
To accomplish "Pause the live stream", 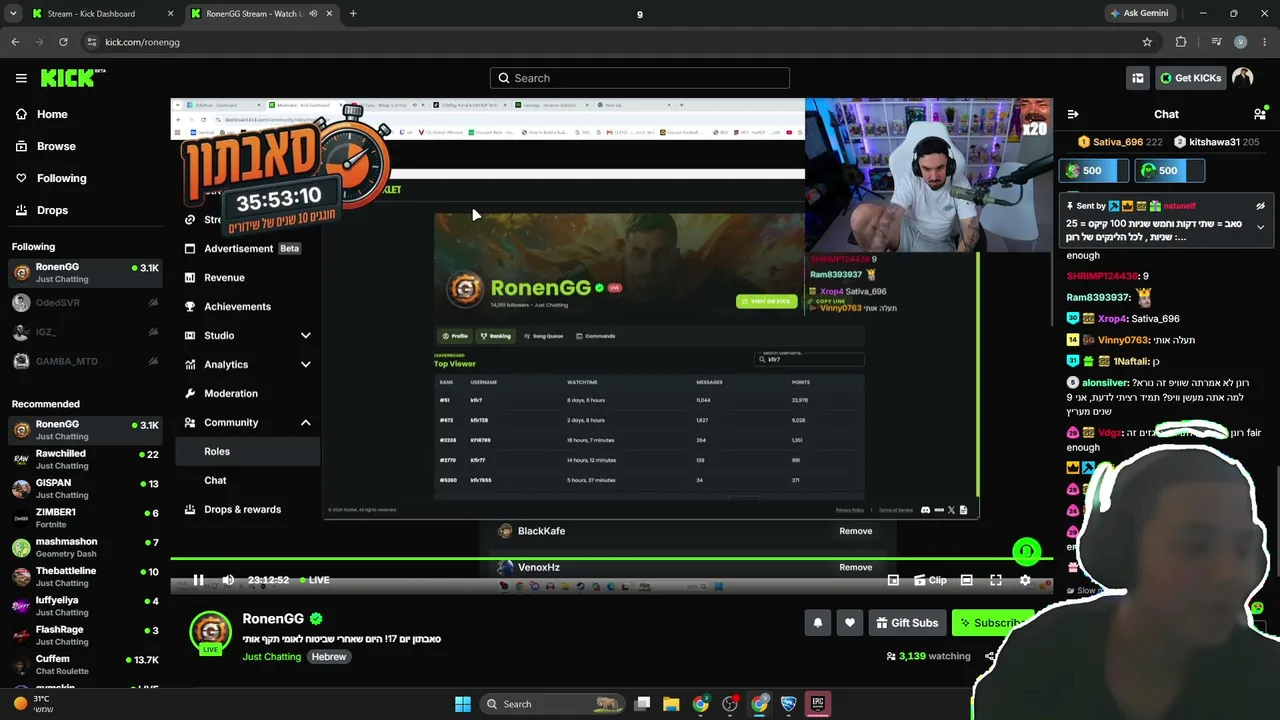I will [198, 580].
